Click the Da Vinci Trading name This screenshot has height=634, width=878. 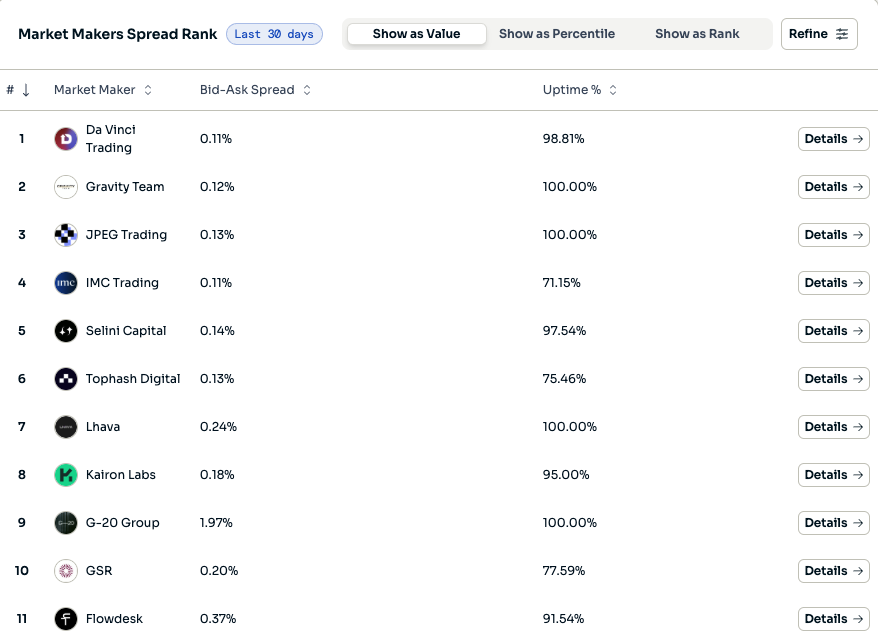110,139
